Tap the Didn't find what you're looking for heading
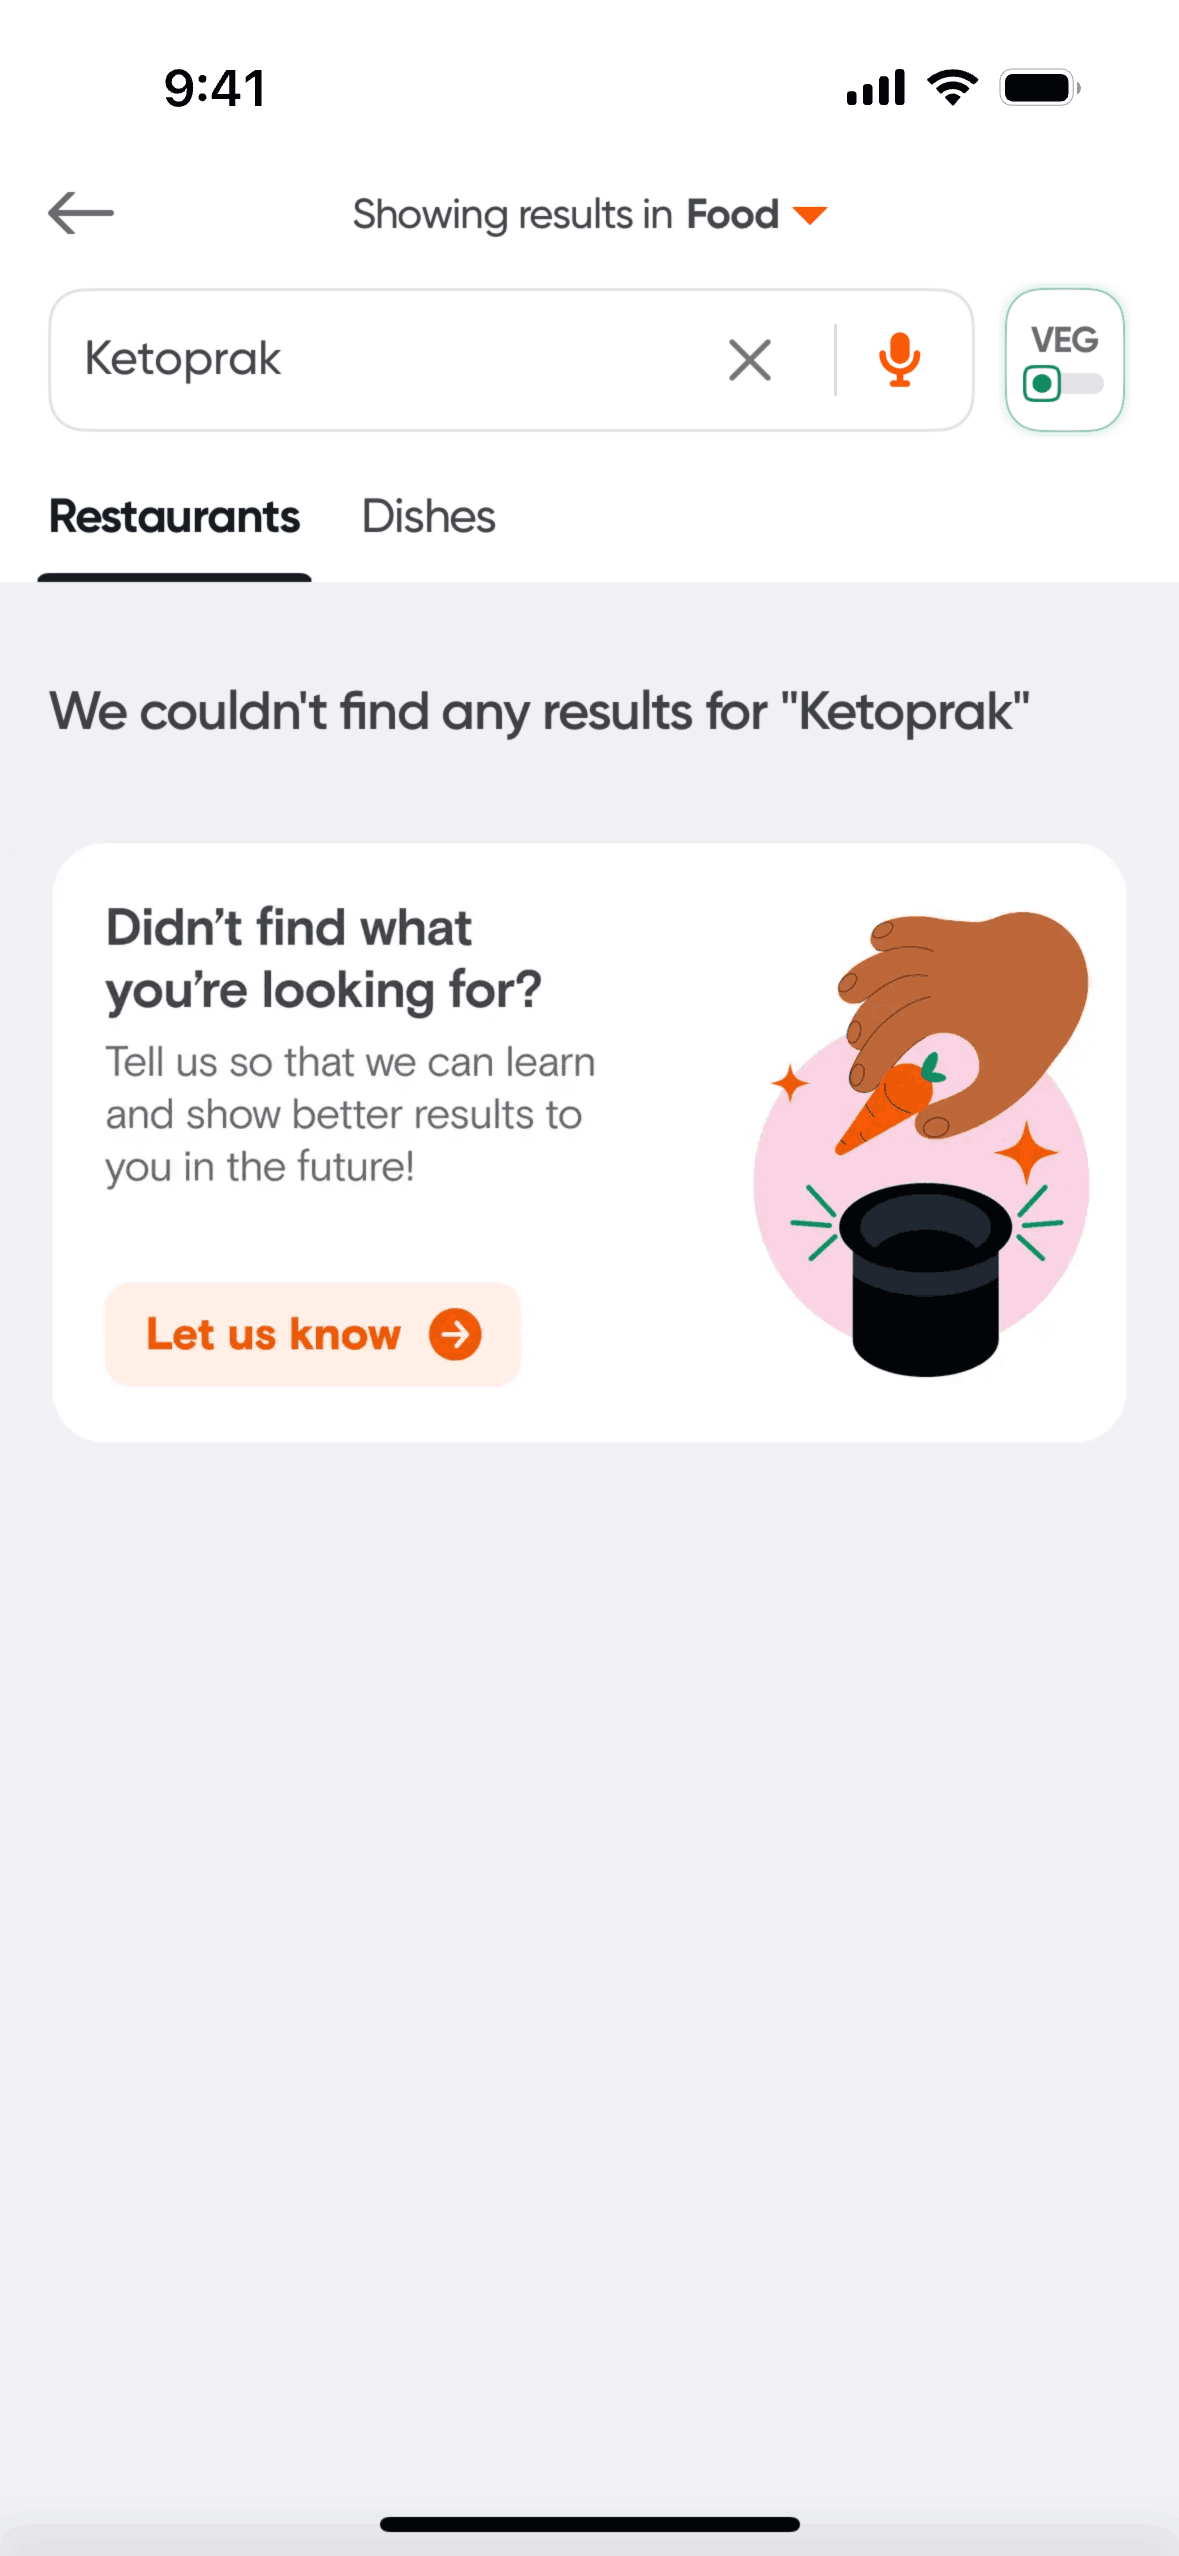 coord(324,959)
